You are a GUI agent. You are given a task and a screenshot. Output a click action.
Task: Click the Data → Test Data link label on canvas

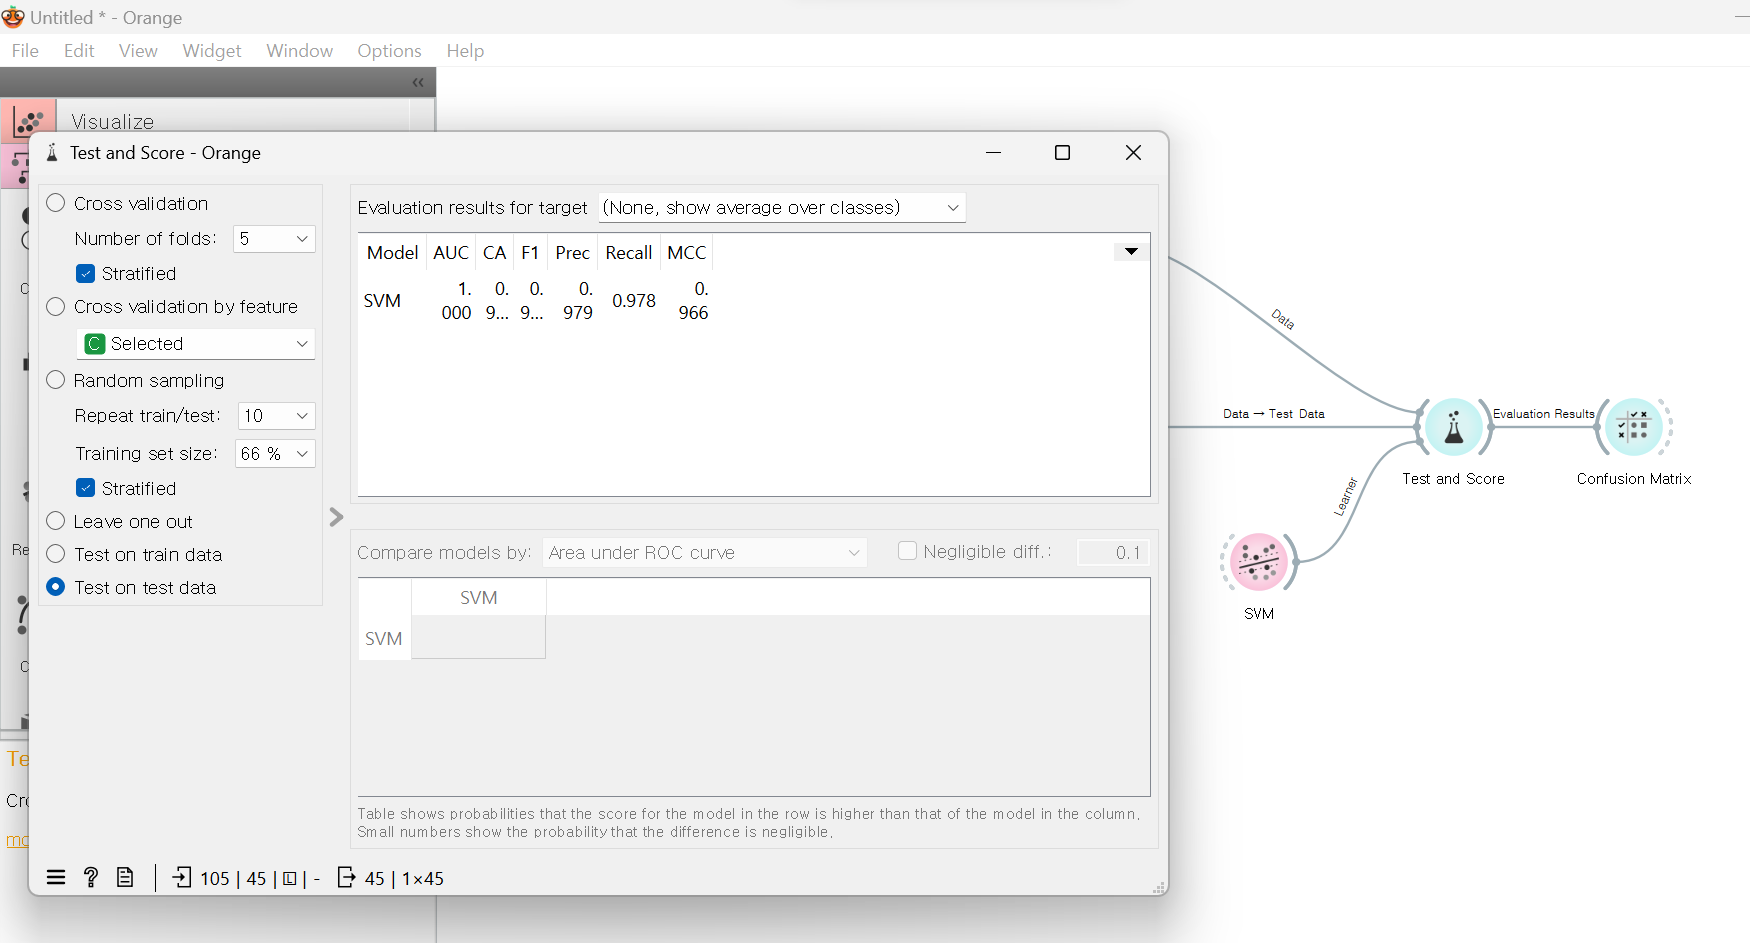click(x=1274, y=414)
